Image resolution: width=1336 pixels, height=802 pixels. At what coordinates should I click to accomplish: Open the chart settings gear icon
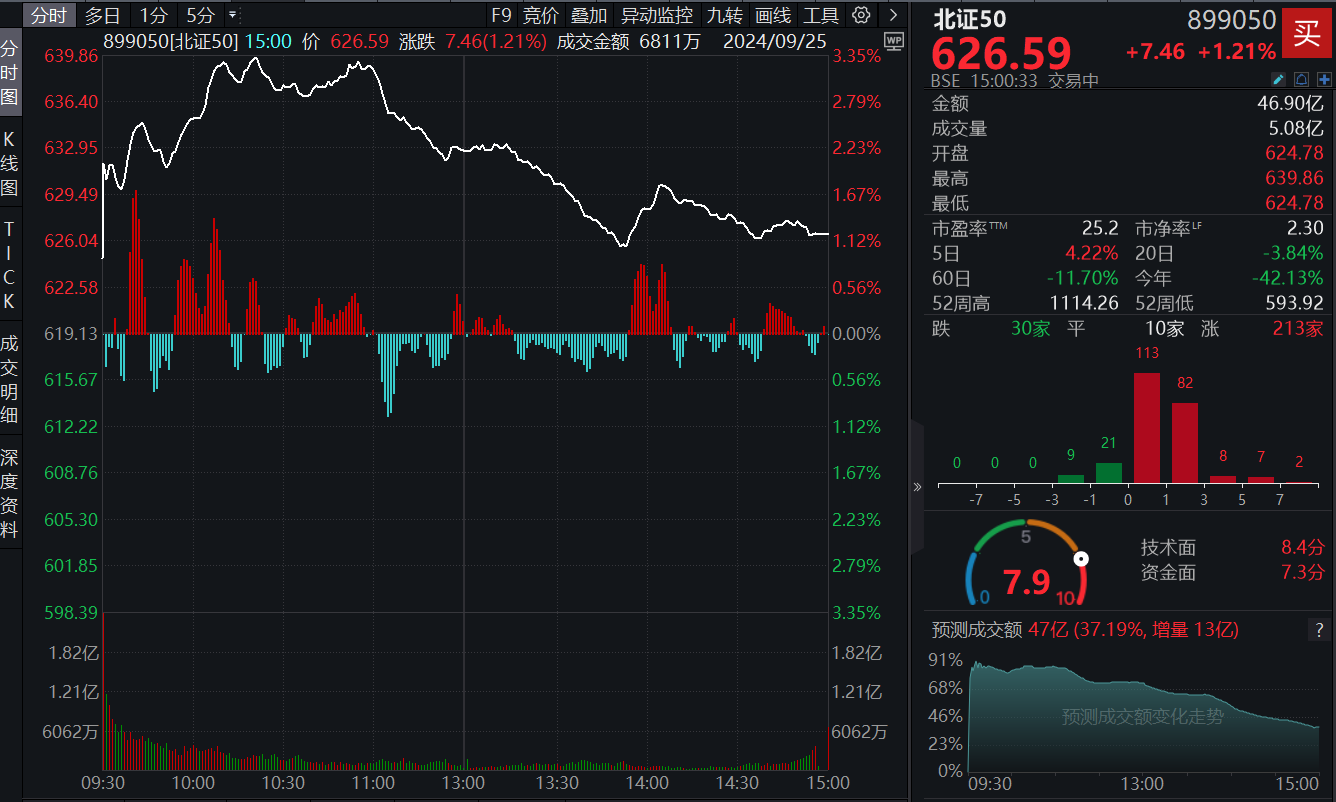(861, 15)
